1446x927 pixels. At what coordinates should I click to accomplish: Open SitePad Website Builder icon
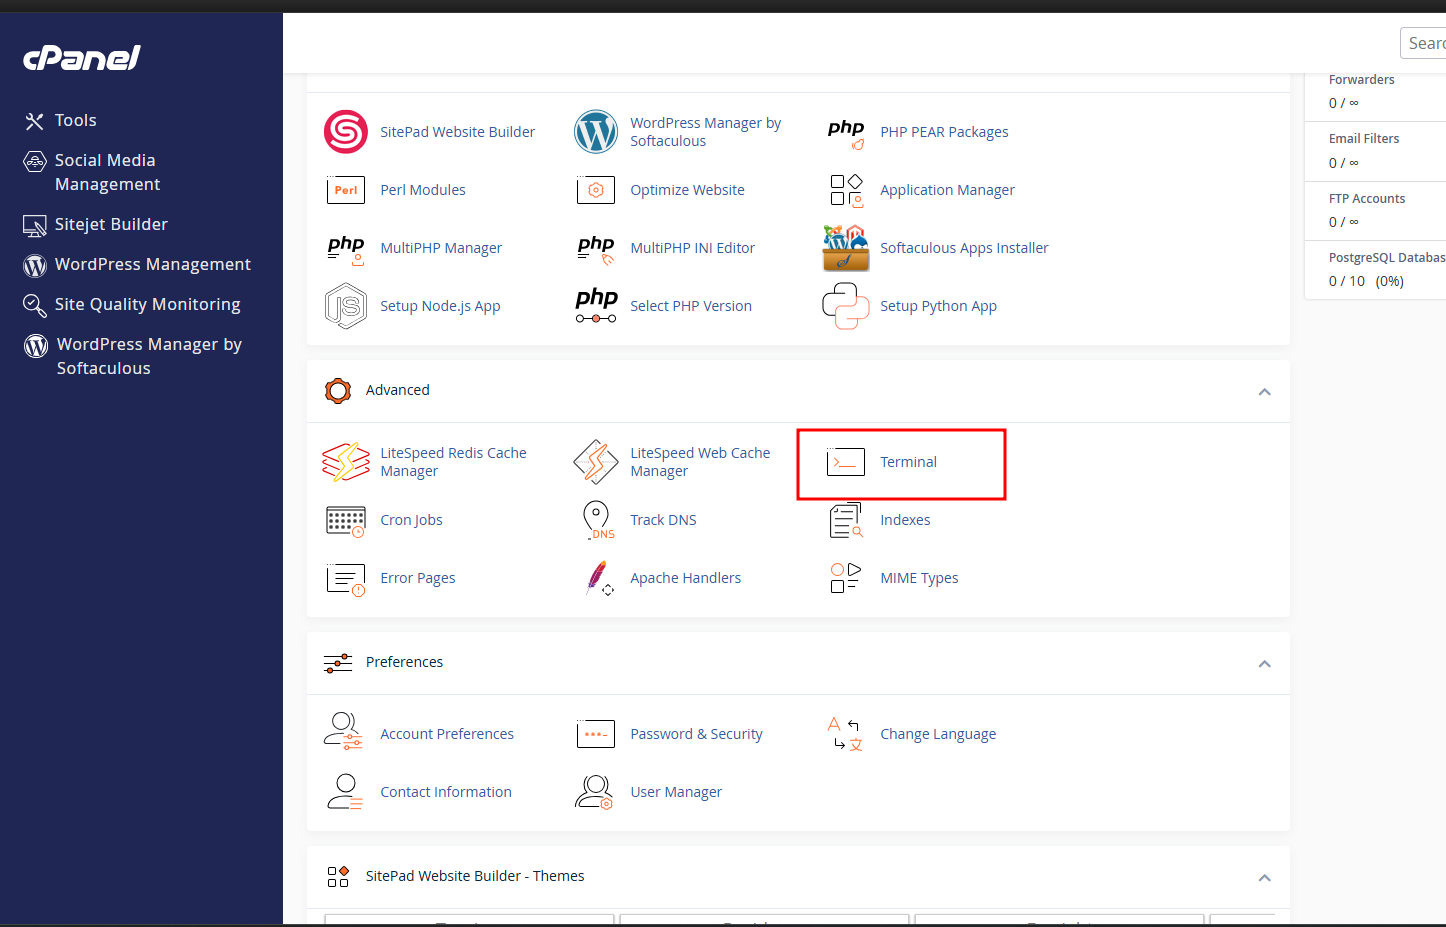pyautogui.click(x=345, y=132)
